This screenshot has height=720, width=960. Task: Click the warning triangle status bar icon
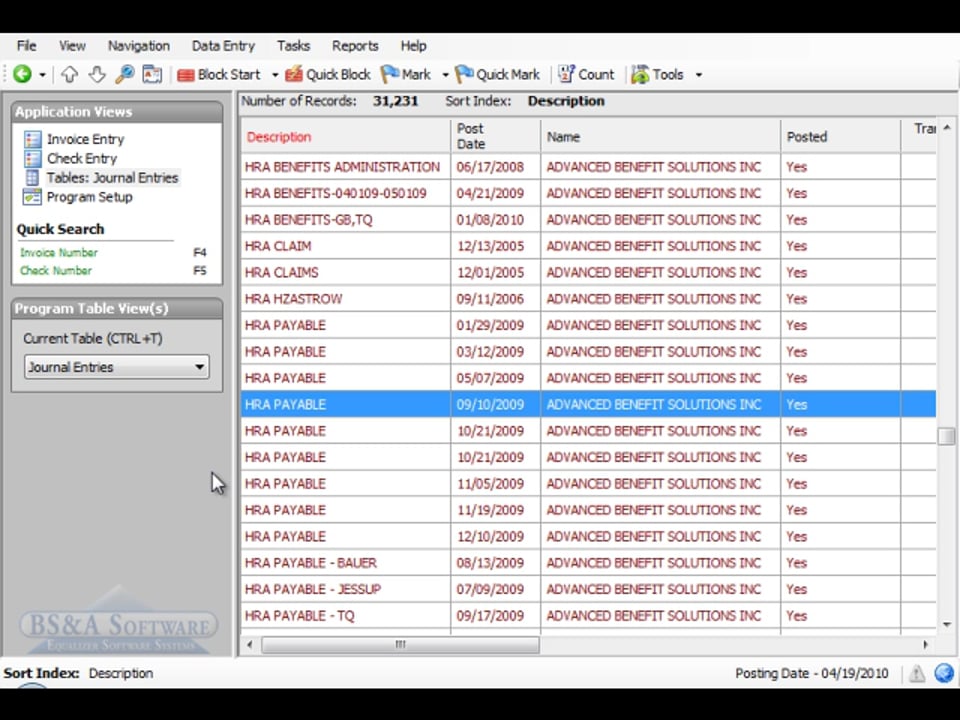tap(916, 673)
